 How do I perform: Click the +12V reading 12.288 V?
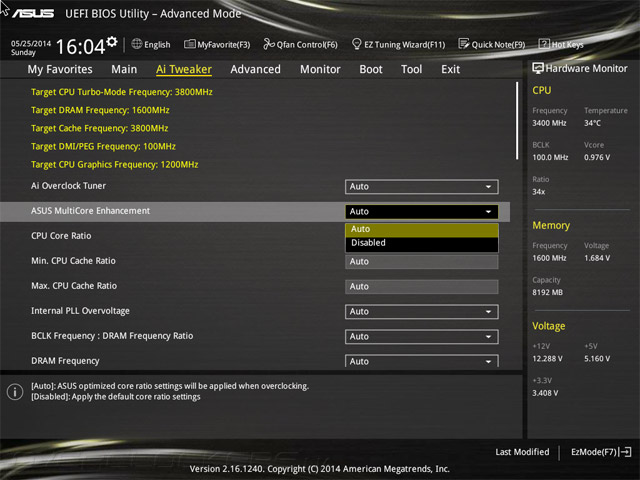547,358
